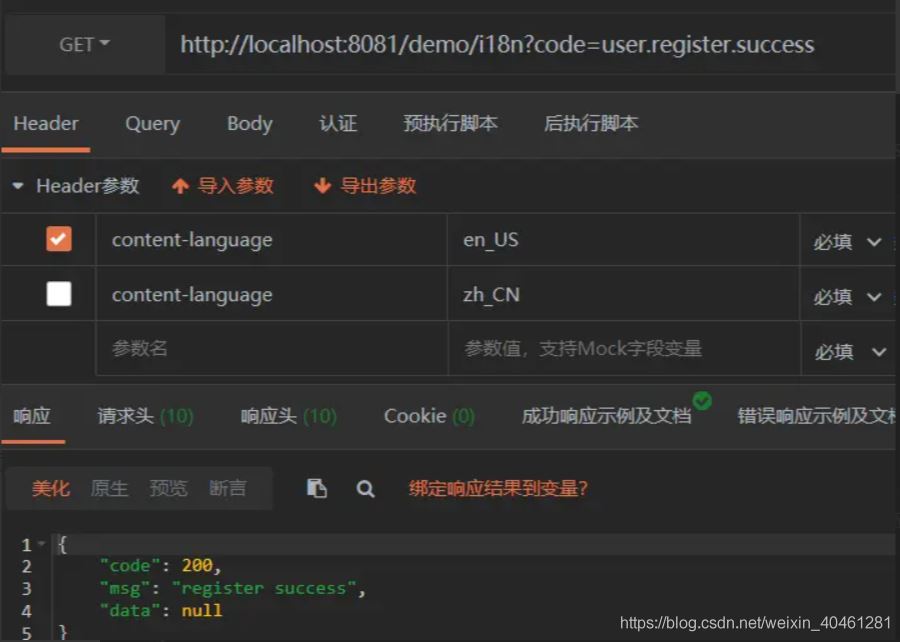This screenshot has width=900, height=642.
Task: Click the 导入参数 import arrow icon
Action: tap(181, 186)
